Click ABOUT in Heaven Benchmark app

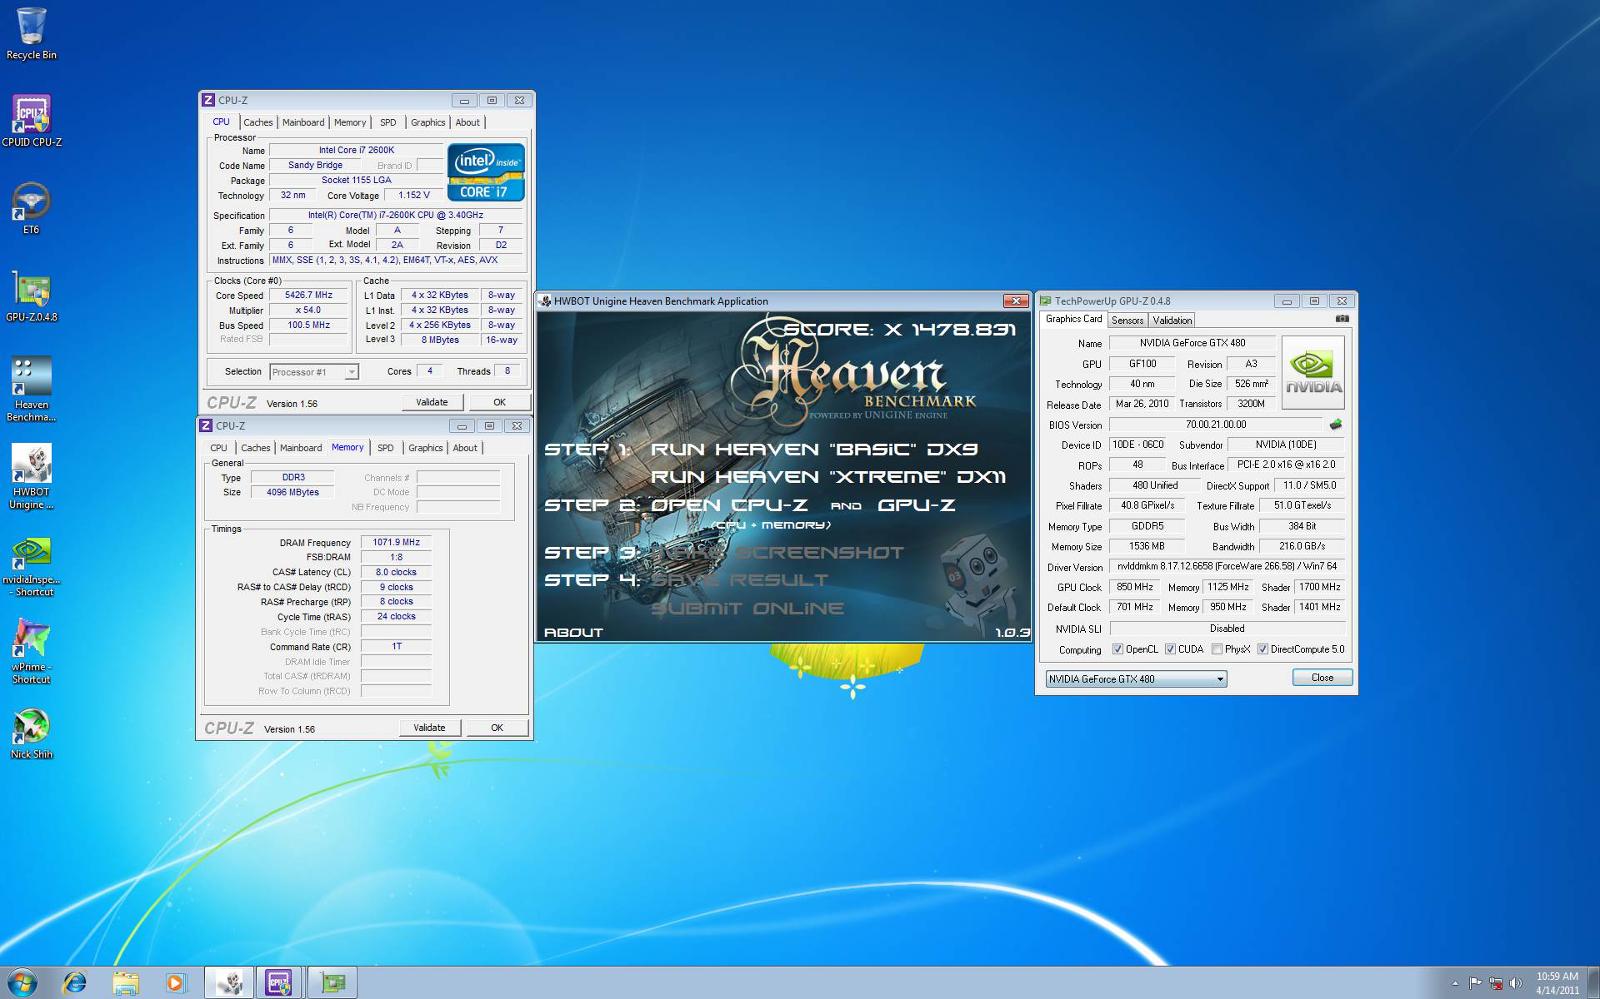(573, 632)
